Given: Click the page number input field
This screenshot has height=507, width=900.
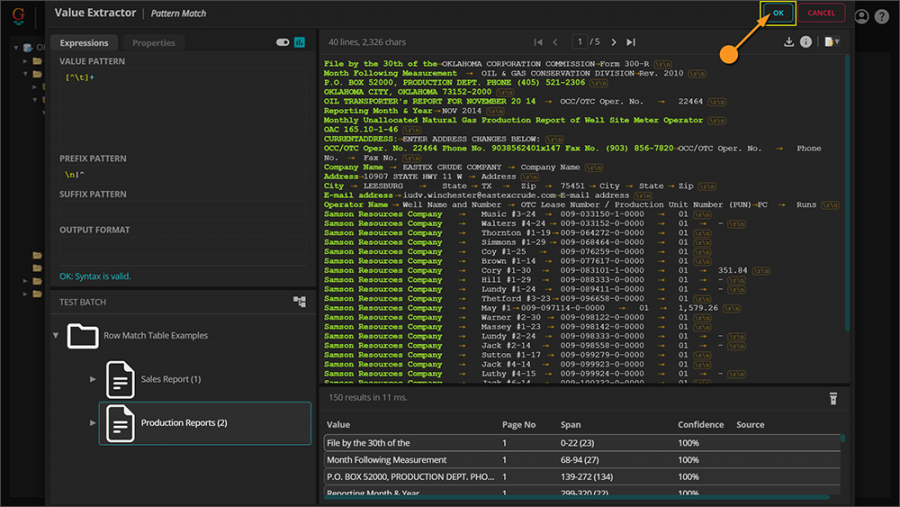Looking at the screenshot, I should [580, 42].
